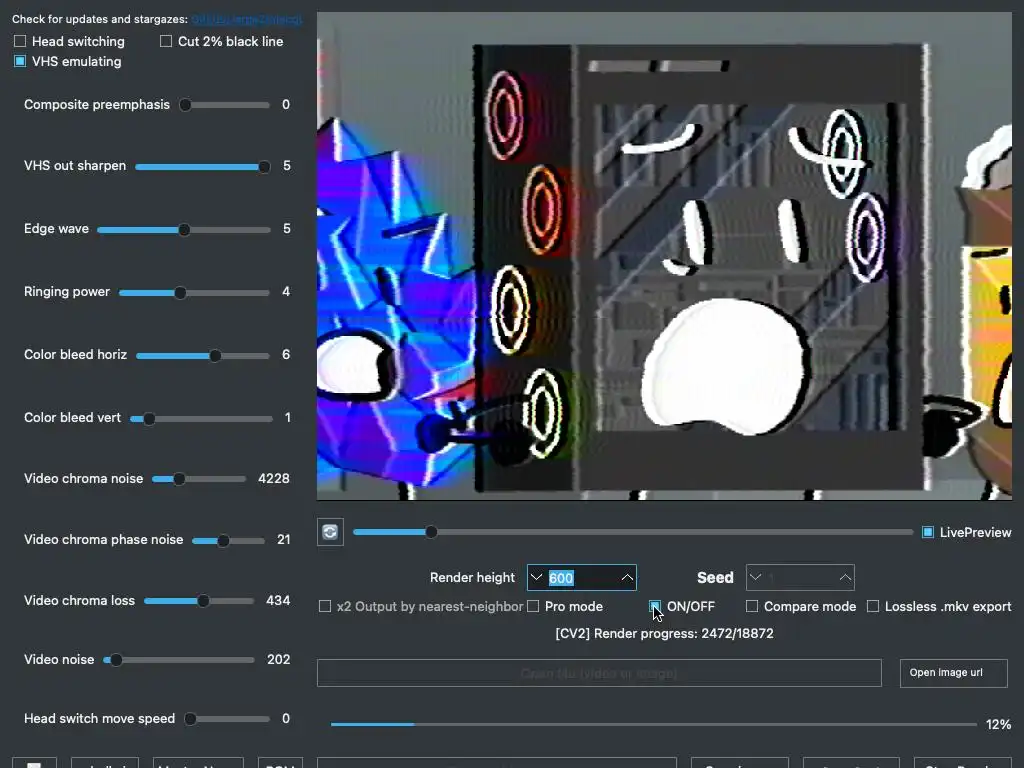Click the Video chroma noise slider
Image resolution: width=1024 pixels, height=768 pixels.
[199, 479]
